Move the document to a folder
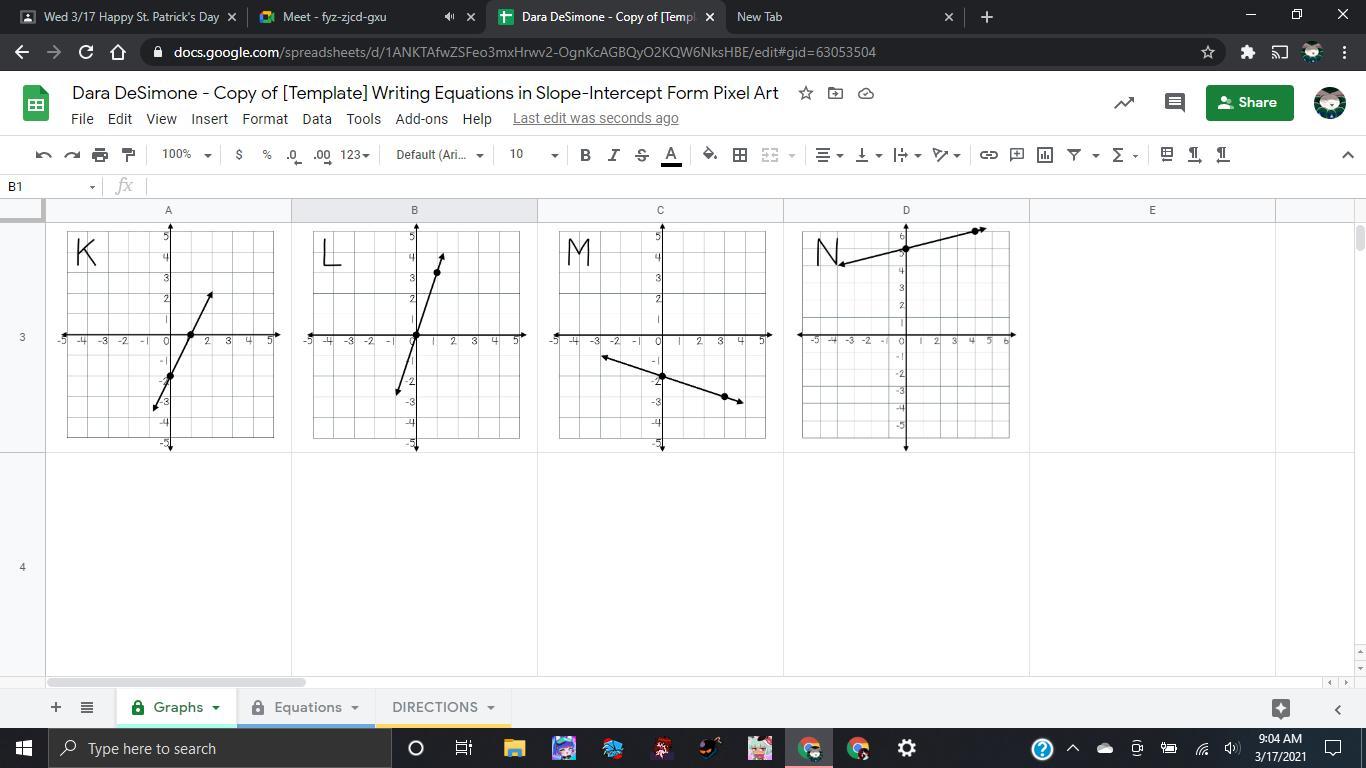This screenshot has height=768, width=1366. click(x=835, y=93)
